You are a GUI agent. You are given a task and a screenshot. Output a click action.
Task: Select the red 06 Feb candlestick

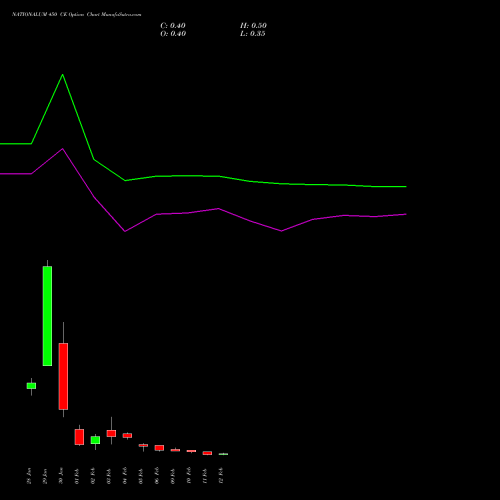coord(159,448)
